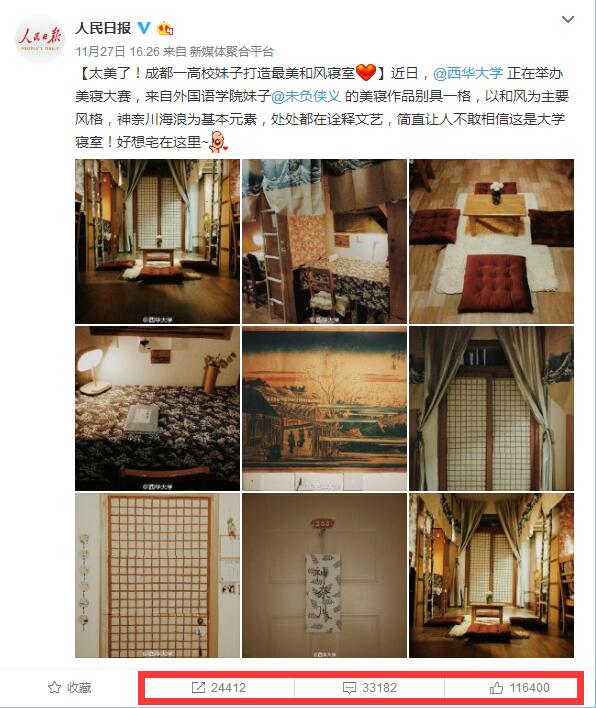Like the post with 116400 thumbs up
The height and width of the screenshot is (708, 596).
[519, 688]
